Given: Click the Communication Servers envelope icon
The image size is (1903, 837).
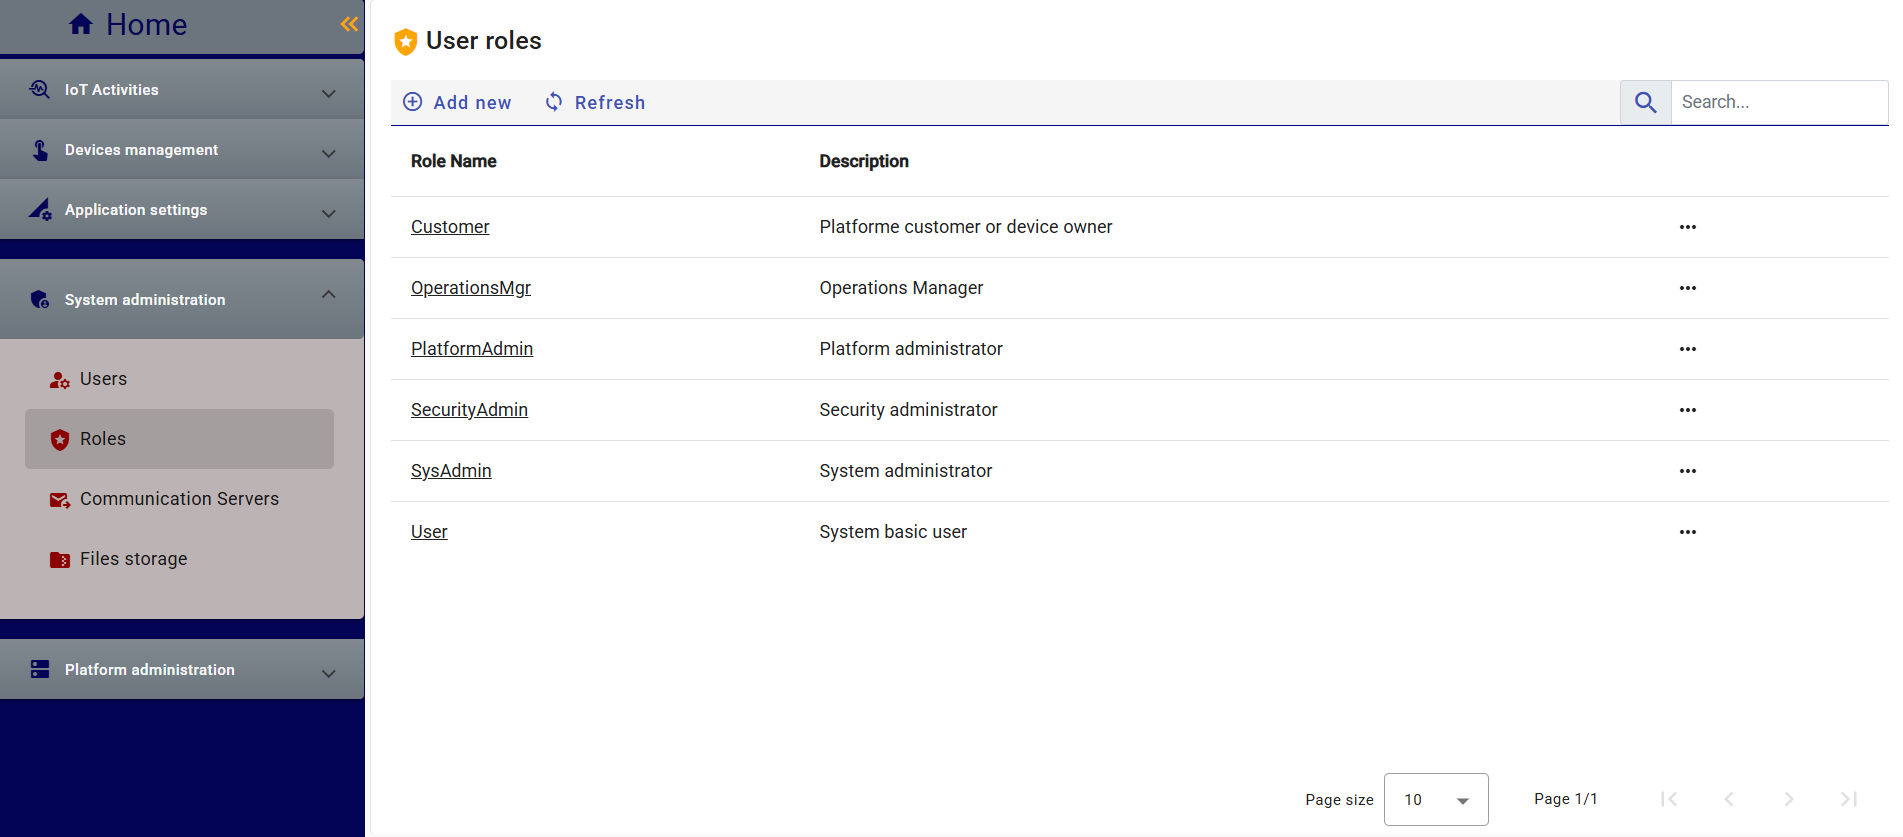Looking at the screenshot, I should point(60,499).
